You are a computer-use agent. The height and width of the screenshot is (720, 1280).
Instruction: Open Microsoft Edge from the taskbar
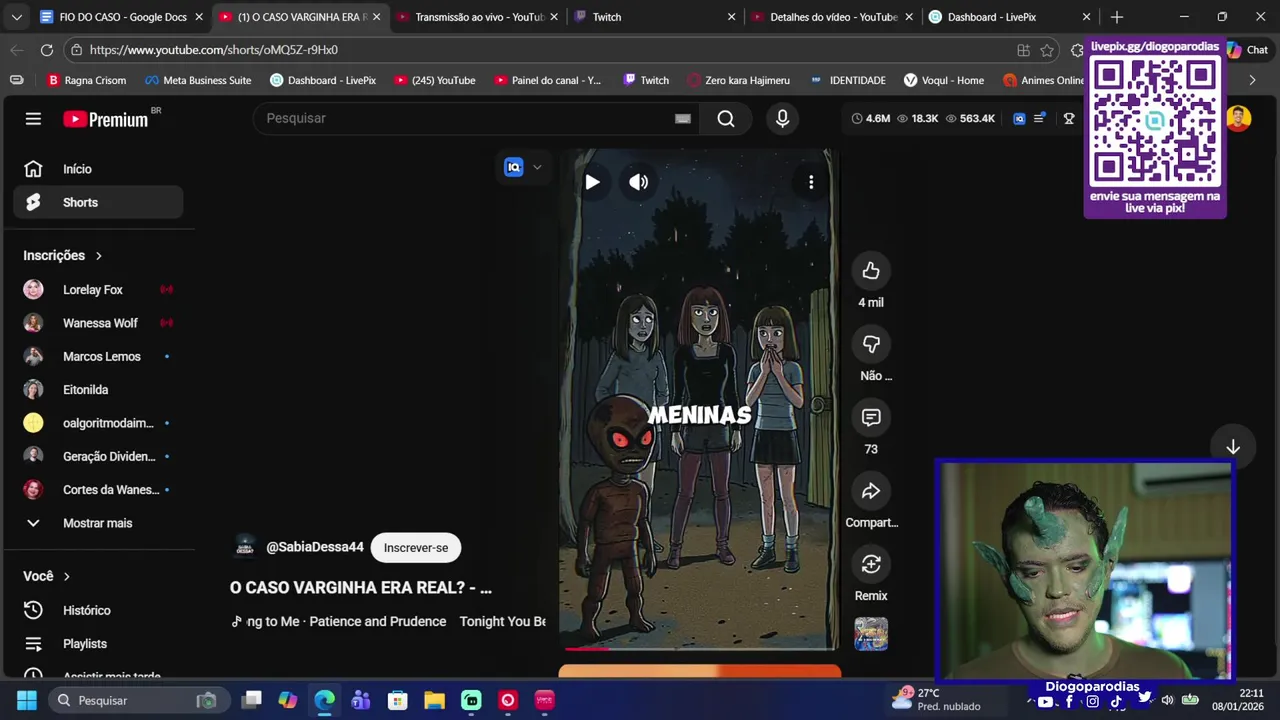[x=324, y=700]
